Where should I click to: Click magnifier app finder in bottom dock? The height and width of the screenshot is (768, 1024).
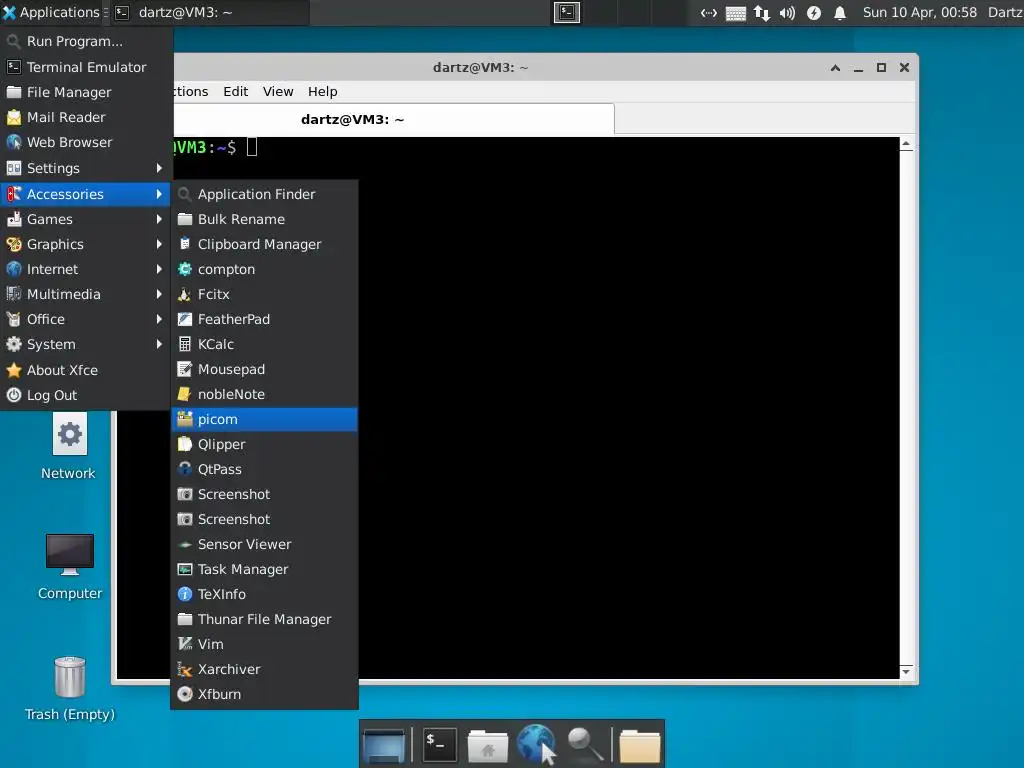pyautogui.click(x=584, y=744)
